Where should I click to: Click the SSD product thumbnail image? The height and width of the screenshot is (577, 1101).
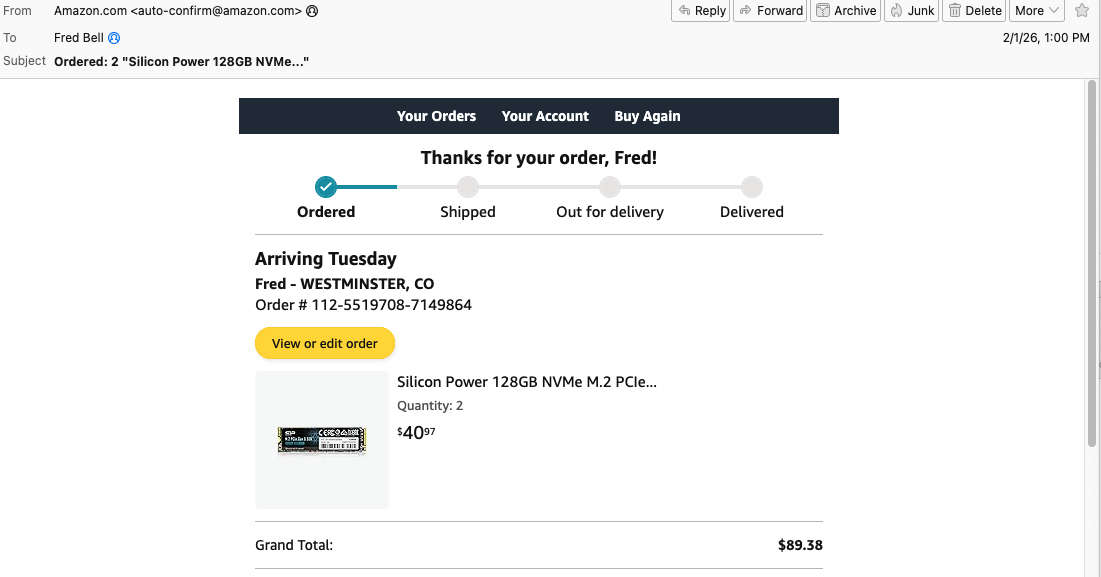(322, 440)
